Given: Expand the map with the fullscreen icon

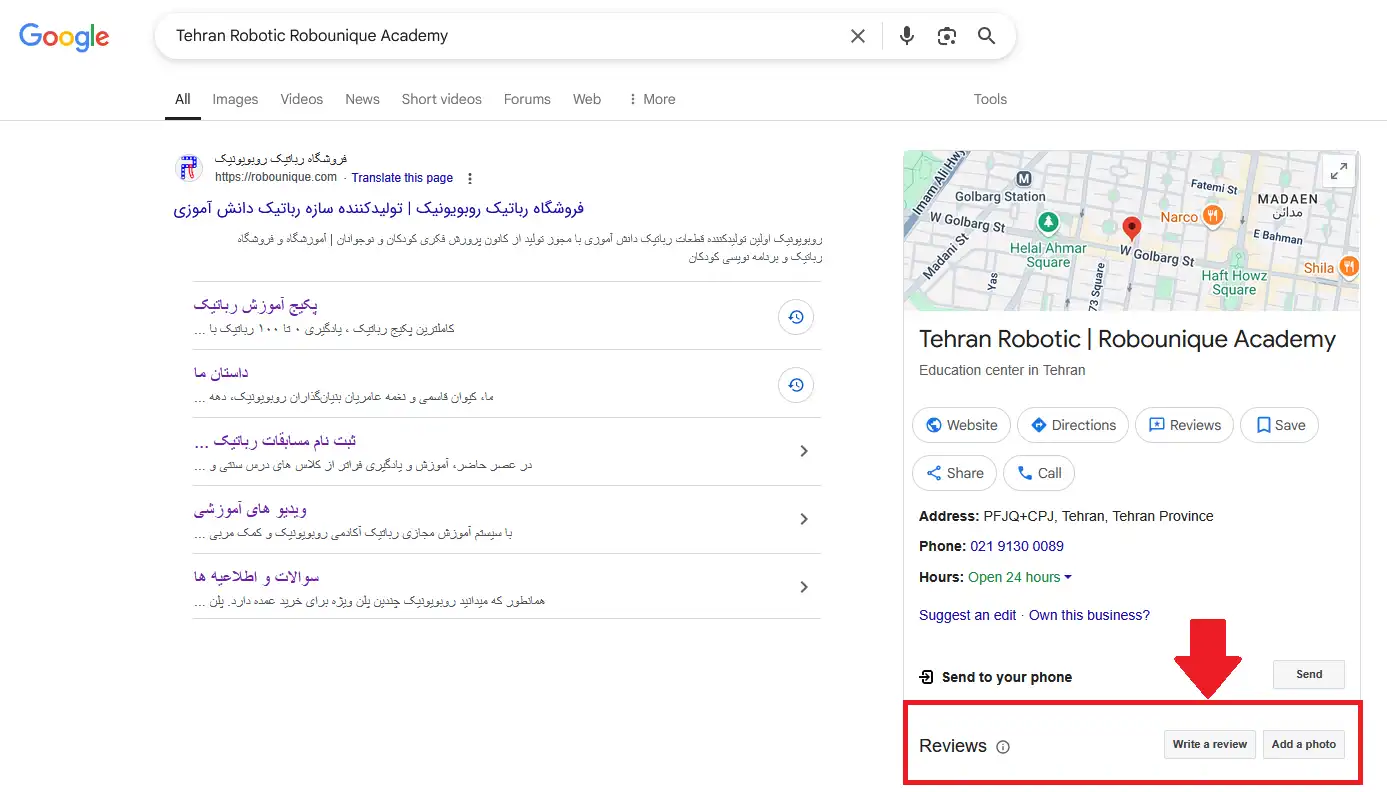Looking at the screenshot, I should click(1338, 171).
